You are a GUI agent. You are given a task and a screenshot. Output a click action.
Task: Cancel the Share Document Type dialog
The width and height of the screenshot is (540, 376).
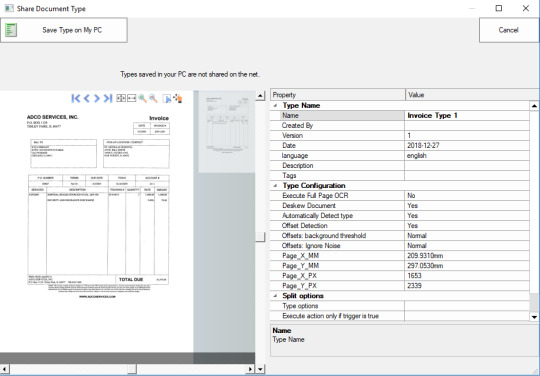509,30
